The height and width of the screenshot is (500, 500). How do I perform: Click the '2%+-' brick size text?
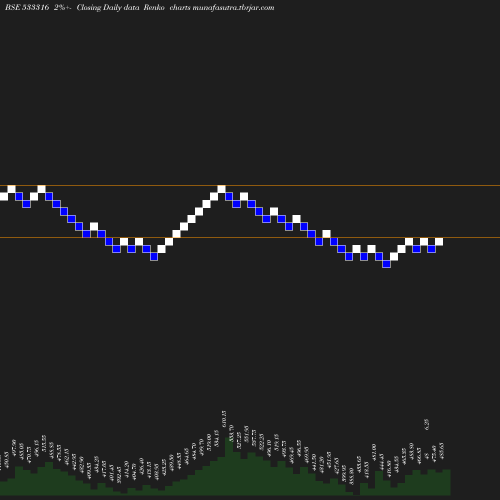coord(63,7)
